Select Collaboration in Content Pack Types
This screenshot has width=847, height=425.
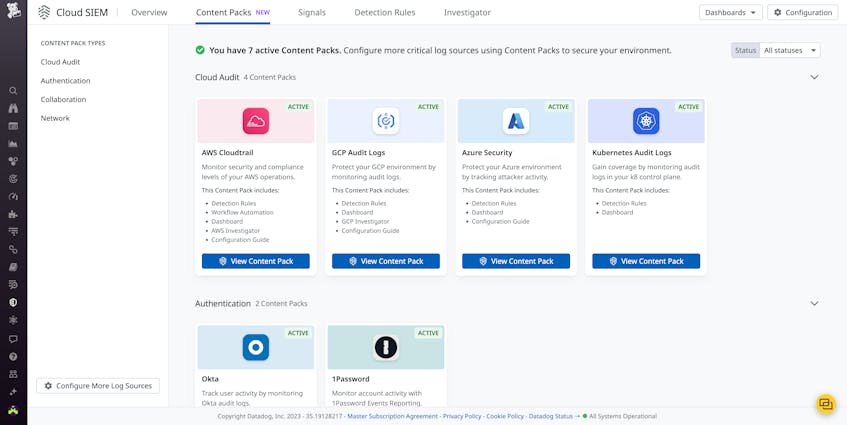pyautogui.click(x=63, y=99)
